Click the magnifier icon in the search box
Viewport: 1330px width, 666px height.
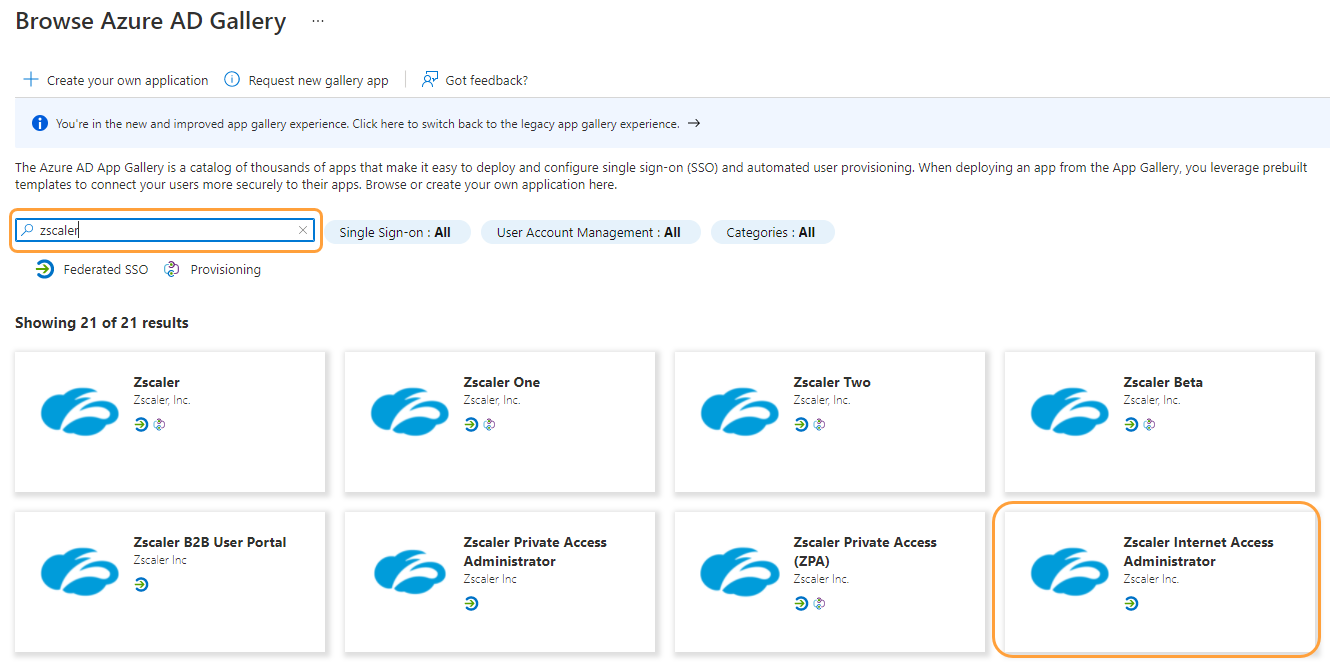point(27,230)
